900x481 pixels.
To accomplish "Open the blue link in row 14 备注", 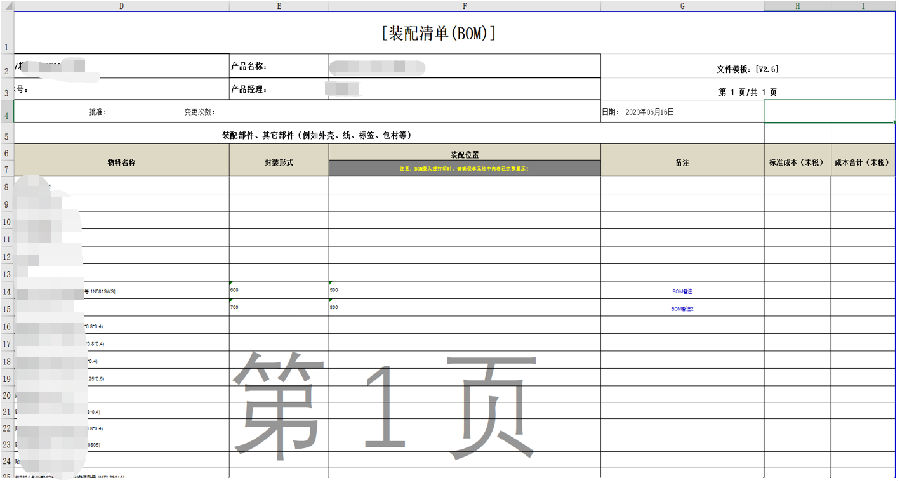I will click(x=682, y=292).
